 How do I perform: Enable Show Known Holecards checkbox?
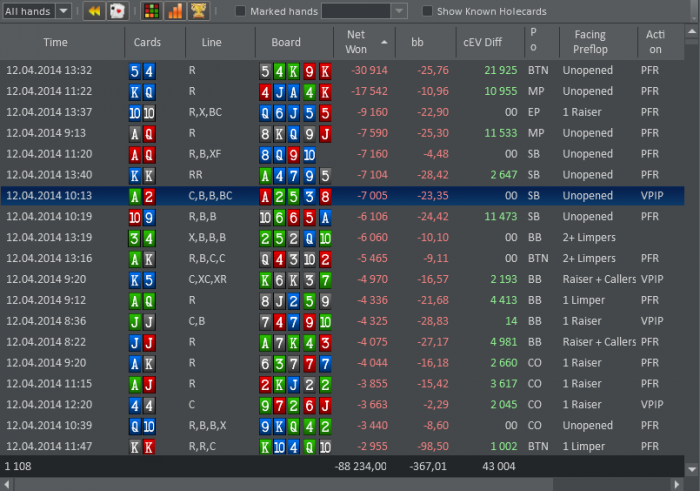point(427,11)
